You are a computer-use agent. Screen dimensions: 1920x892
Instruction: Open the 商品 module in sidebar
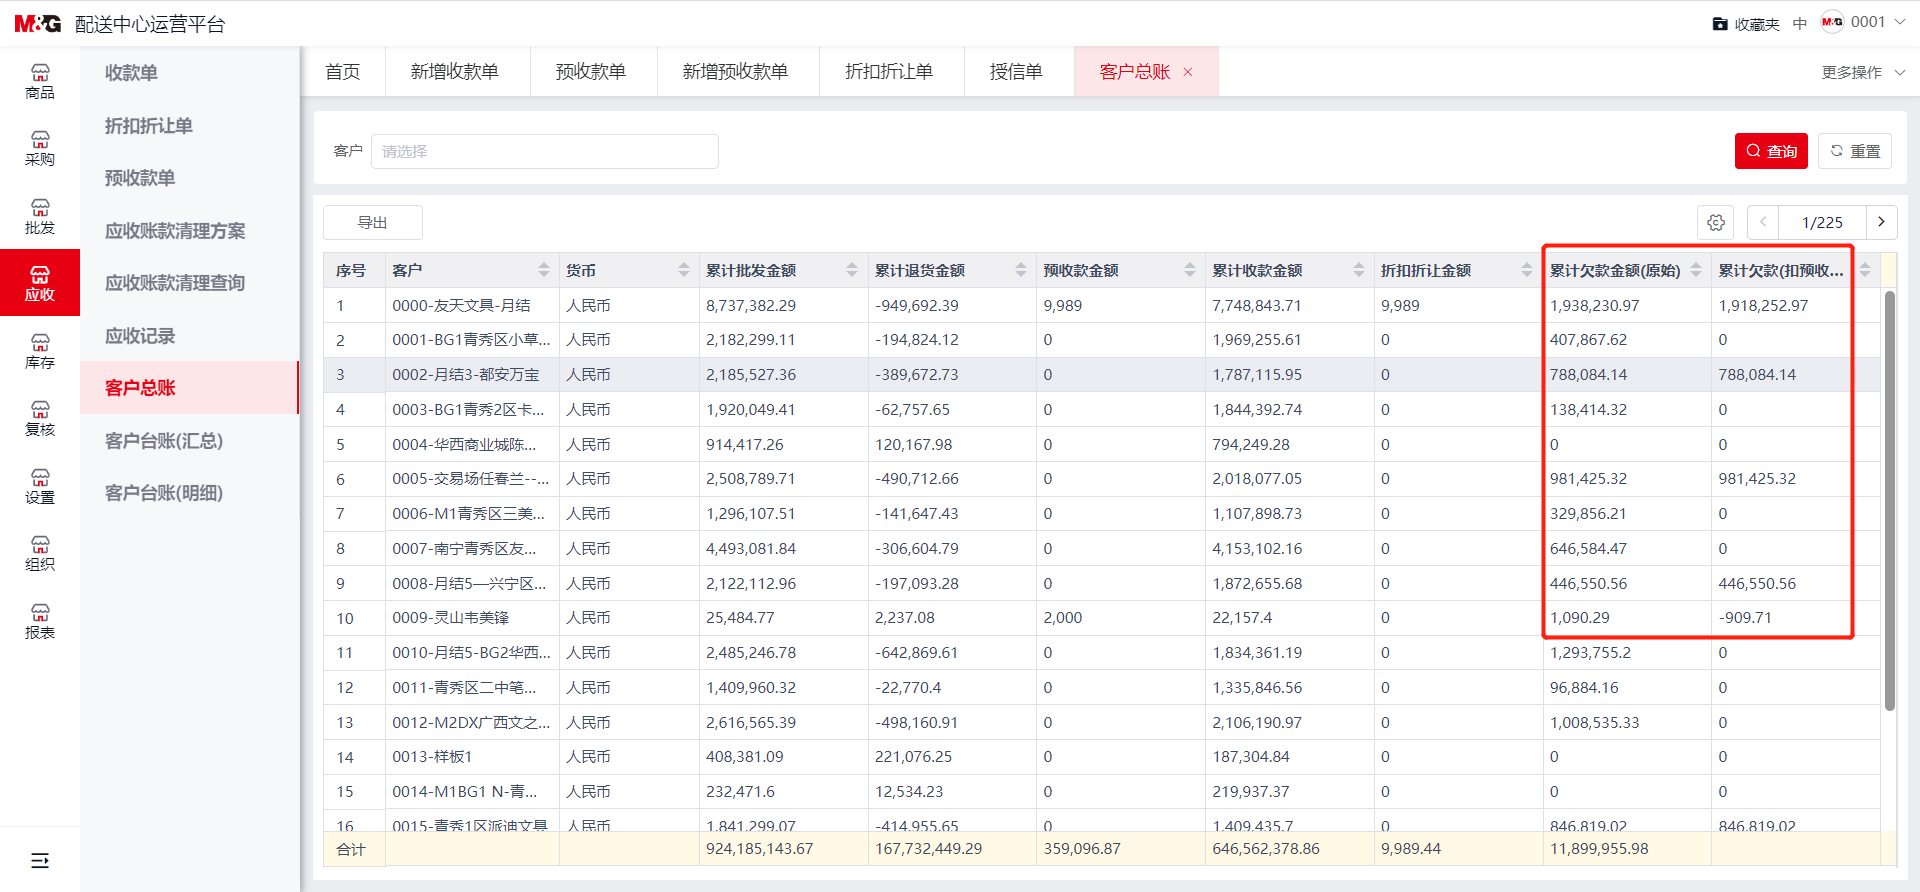[x=40, y=81]
